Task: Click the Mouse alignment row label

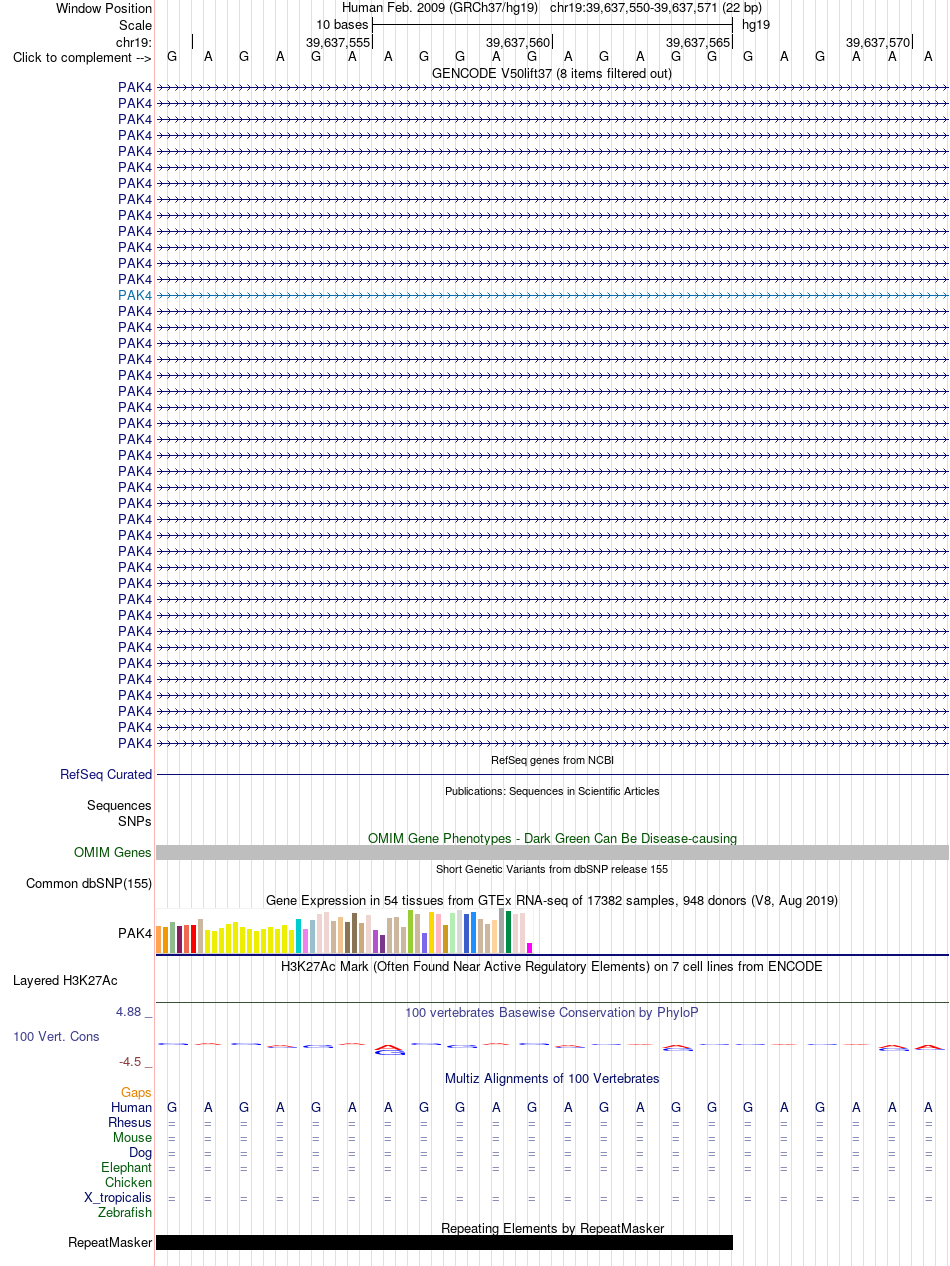Action: click(133, 1137)
